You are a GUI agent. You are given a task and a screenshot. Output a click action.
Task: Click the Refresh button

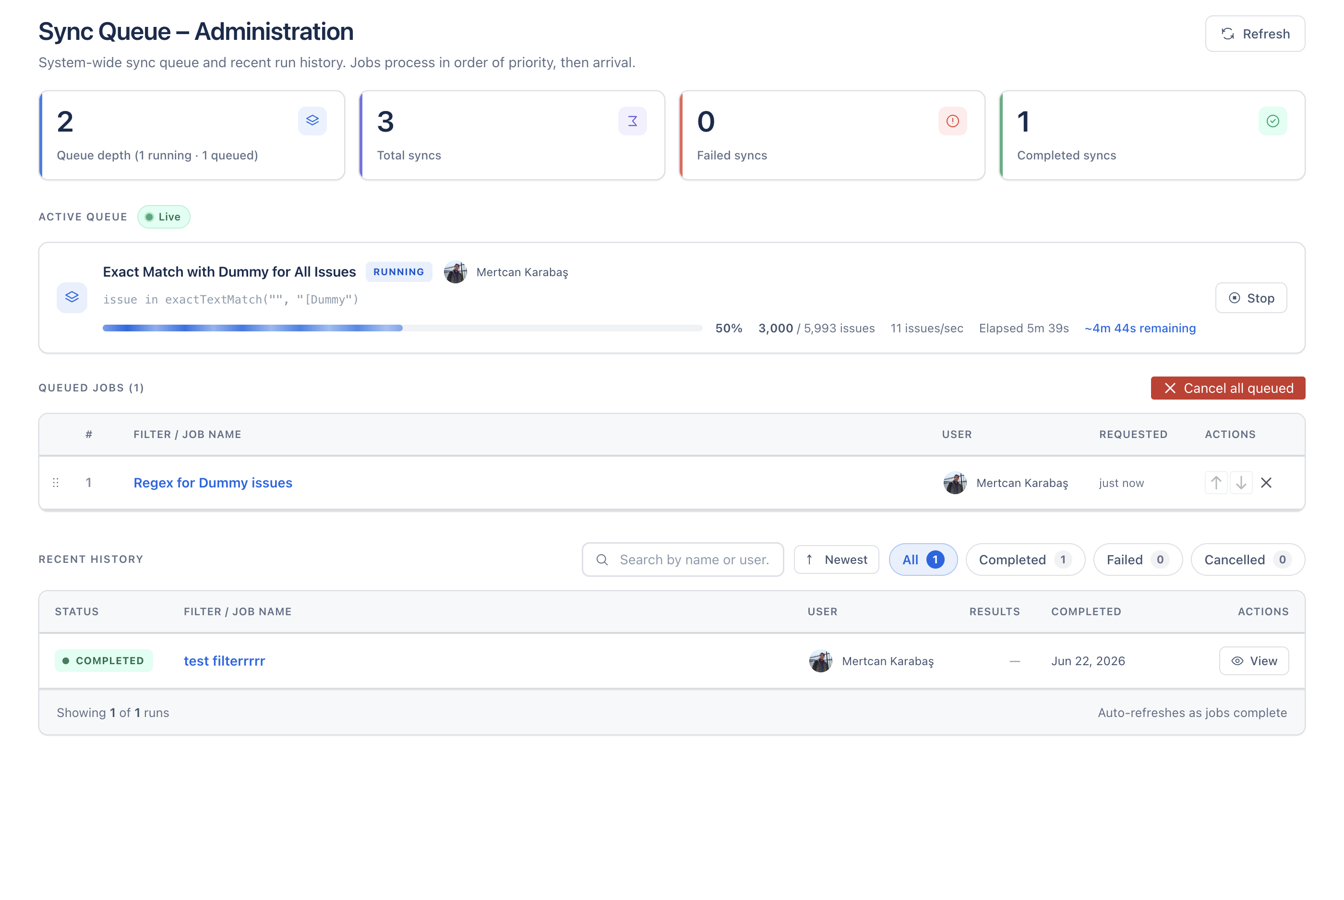point(1255,34)
